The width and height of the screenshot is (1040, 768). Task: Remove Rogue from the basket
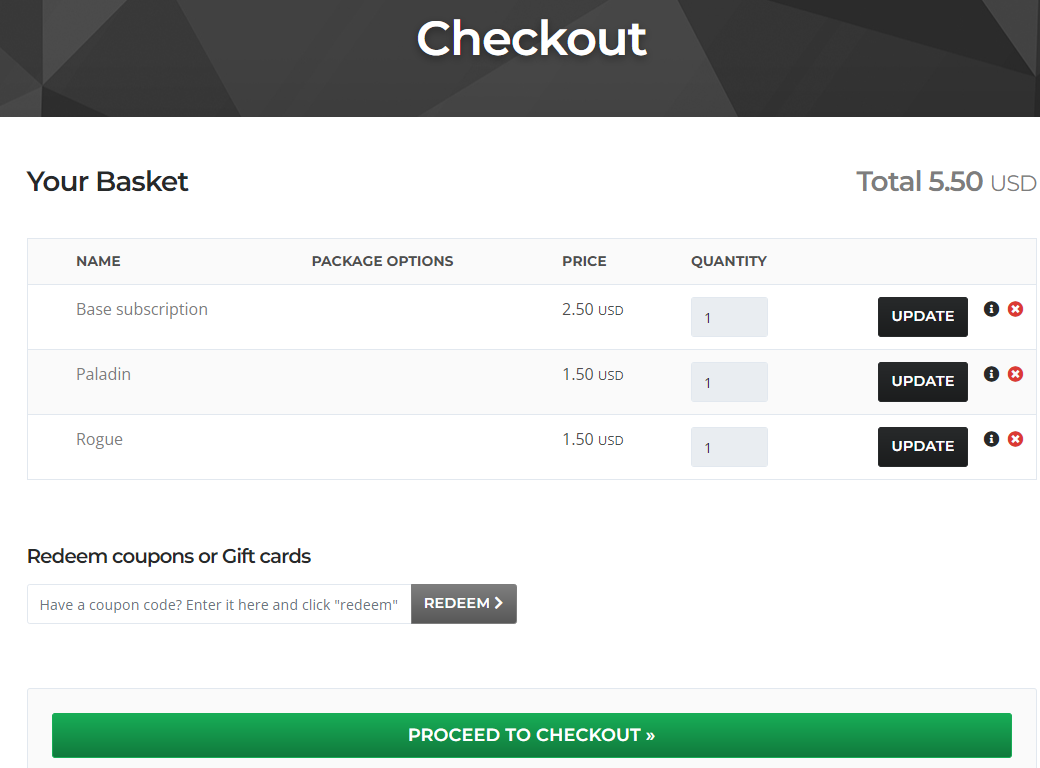click(1015, 439)
